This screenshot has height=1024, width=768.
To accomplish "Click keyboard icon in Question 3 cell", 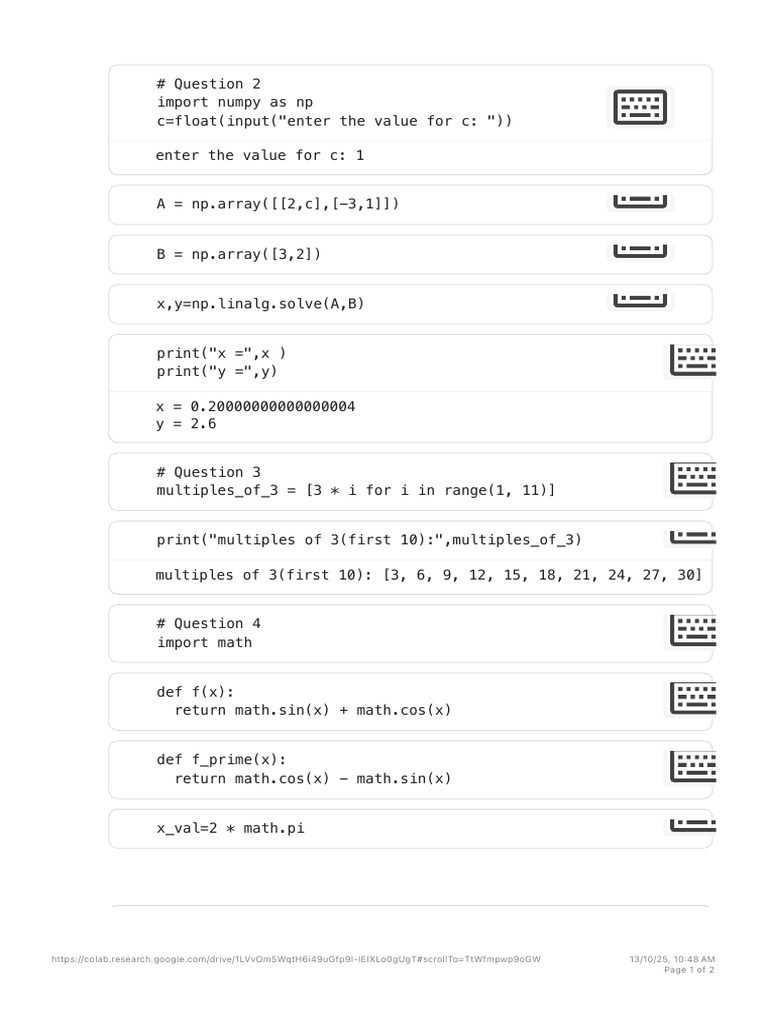I will [x=693, y=479].
